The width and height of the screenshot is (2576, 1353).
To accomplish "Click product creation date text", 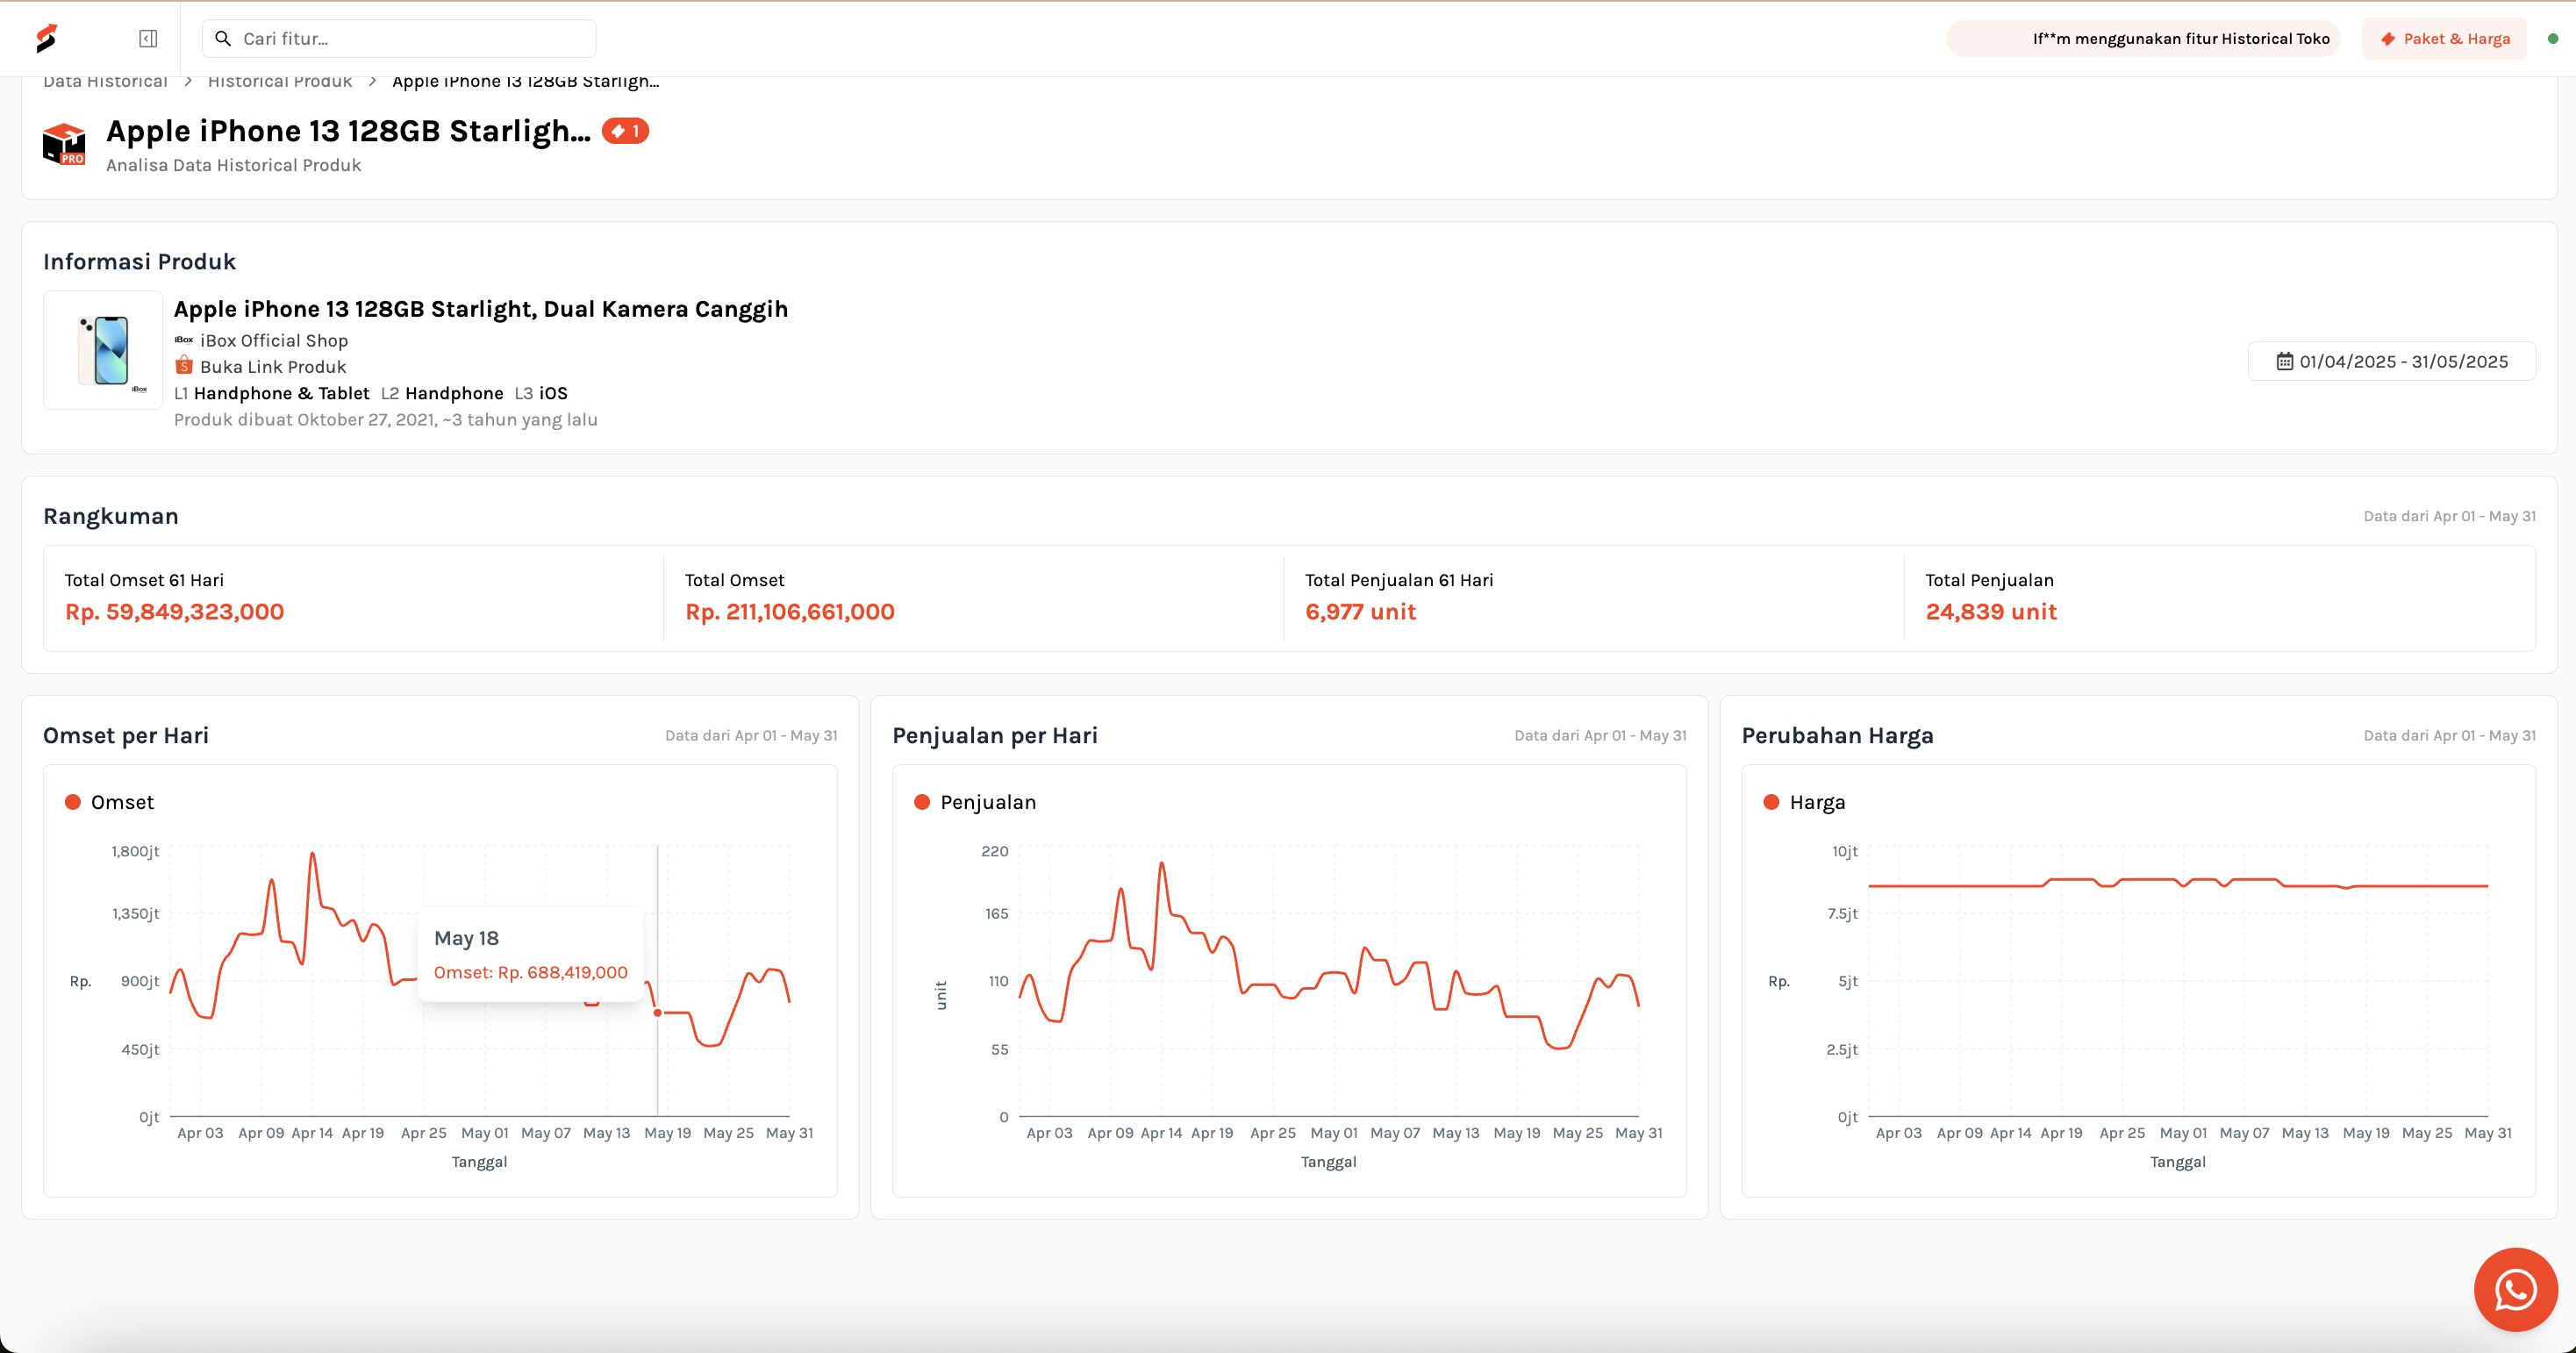I will click(386, 420).
